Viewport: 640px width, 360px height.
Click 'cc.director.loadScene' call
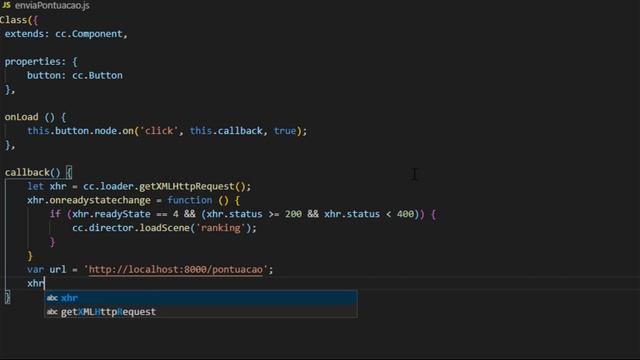tap(131, 228)
